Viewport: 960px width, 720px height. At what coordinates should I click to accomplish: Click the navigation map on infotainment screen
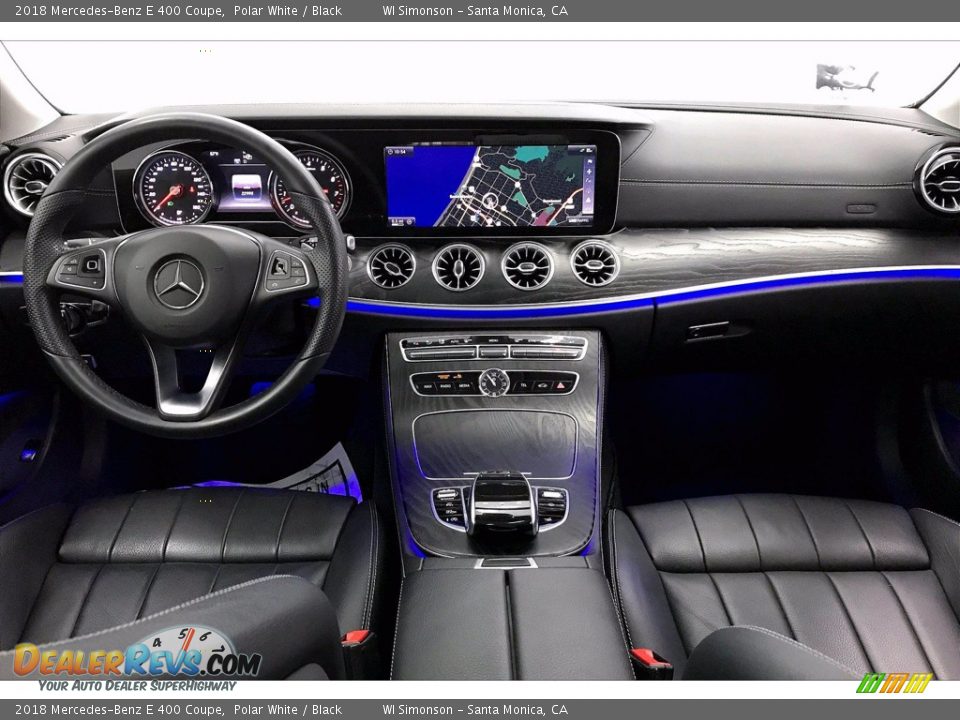click(490, 186)
